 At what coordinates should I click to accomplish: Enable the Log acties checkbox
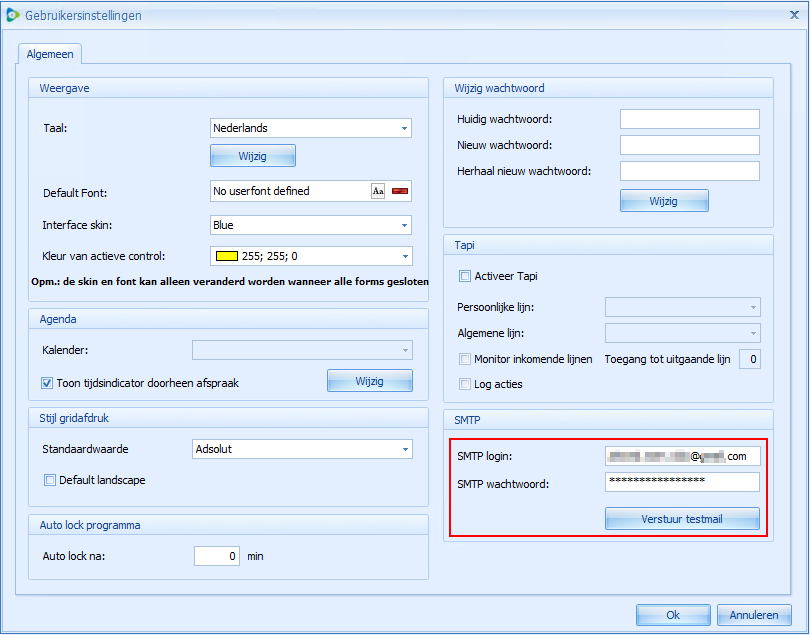click(465, 384)
